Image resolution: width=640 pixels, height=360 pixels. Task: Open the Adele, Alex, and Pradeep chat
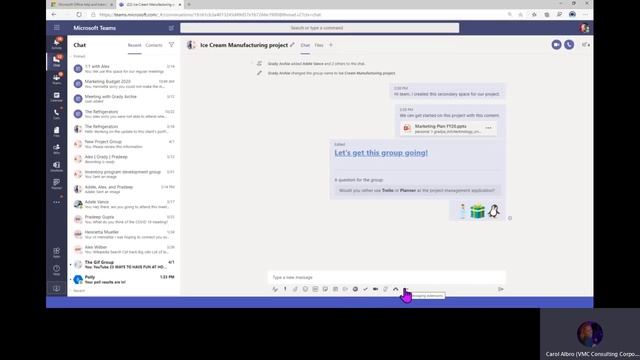(x=124, y=189)
